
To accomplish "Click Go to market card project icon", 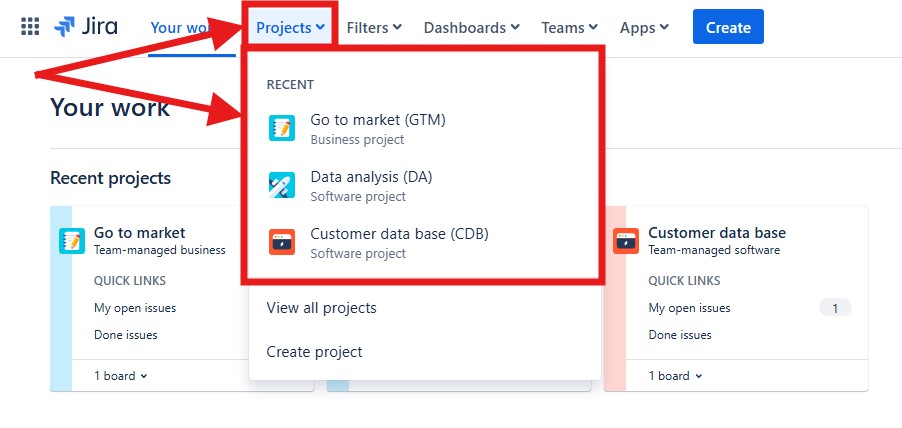I will coord(72,240).
